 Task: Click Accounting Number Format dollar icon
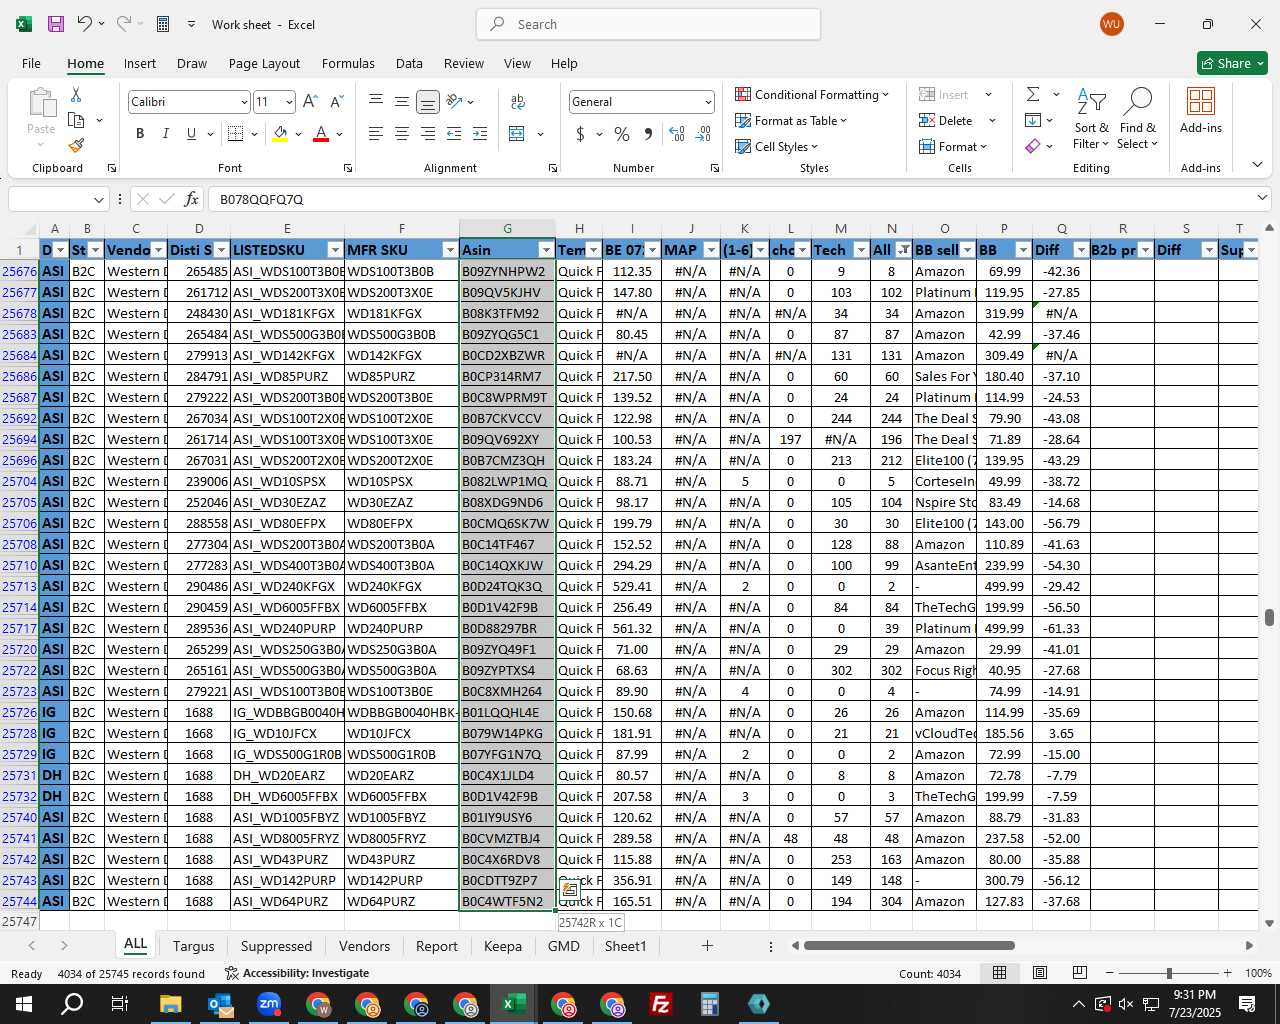tap(580, 134)
